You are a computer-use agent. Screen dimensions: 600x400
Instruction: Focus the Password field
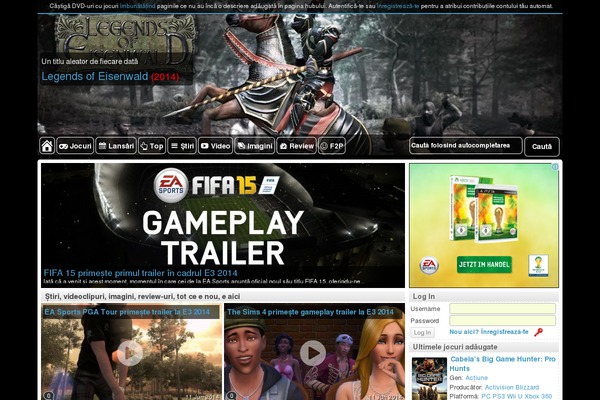coord(502,320)
